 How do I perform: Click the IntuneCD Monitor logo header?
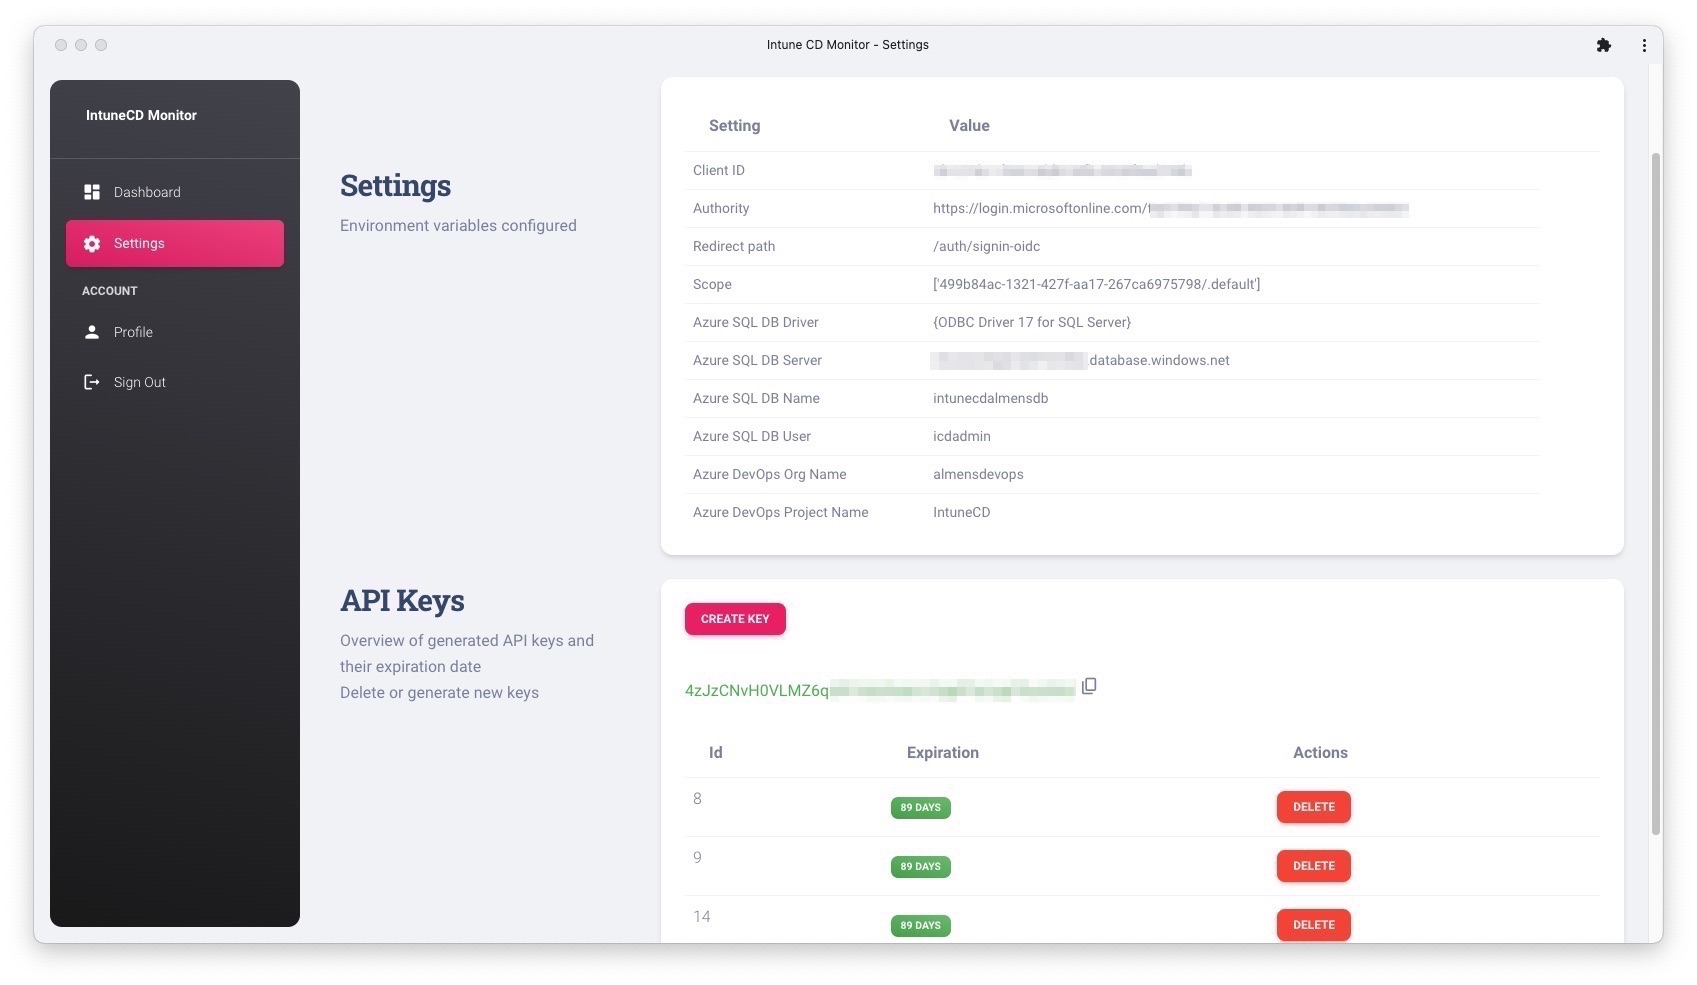click(142, 115)
